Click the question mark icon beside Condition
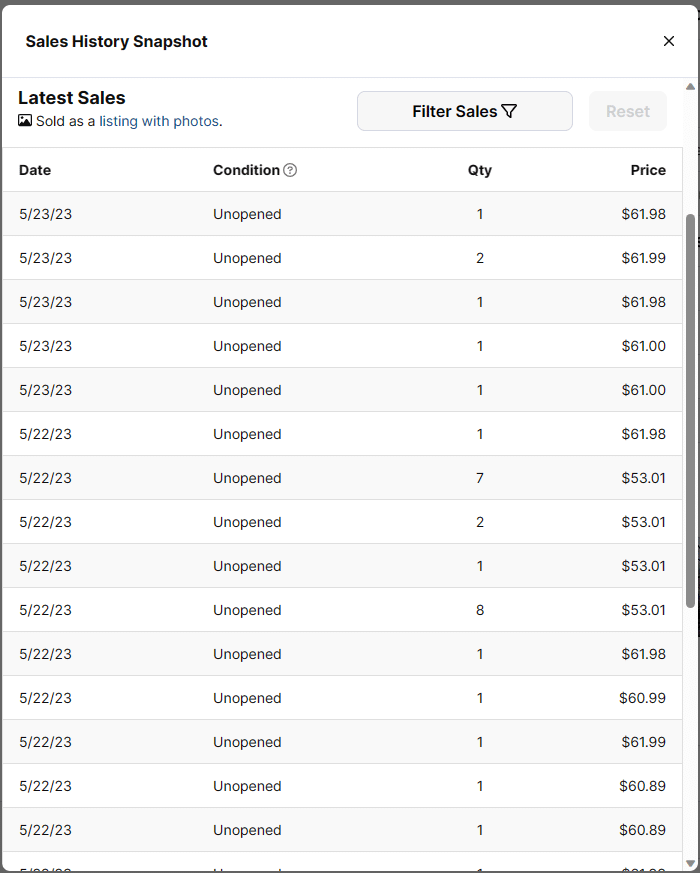Screen dimensions: 700x873 (x=290, y=170)
